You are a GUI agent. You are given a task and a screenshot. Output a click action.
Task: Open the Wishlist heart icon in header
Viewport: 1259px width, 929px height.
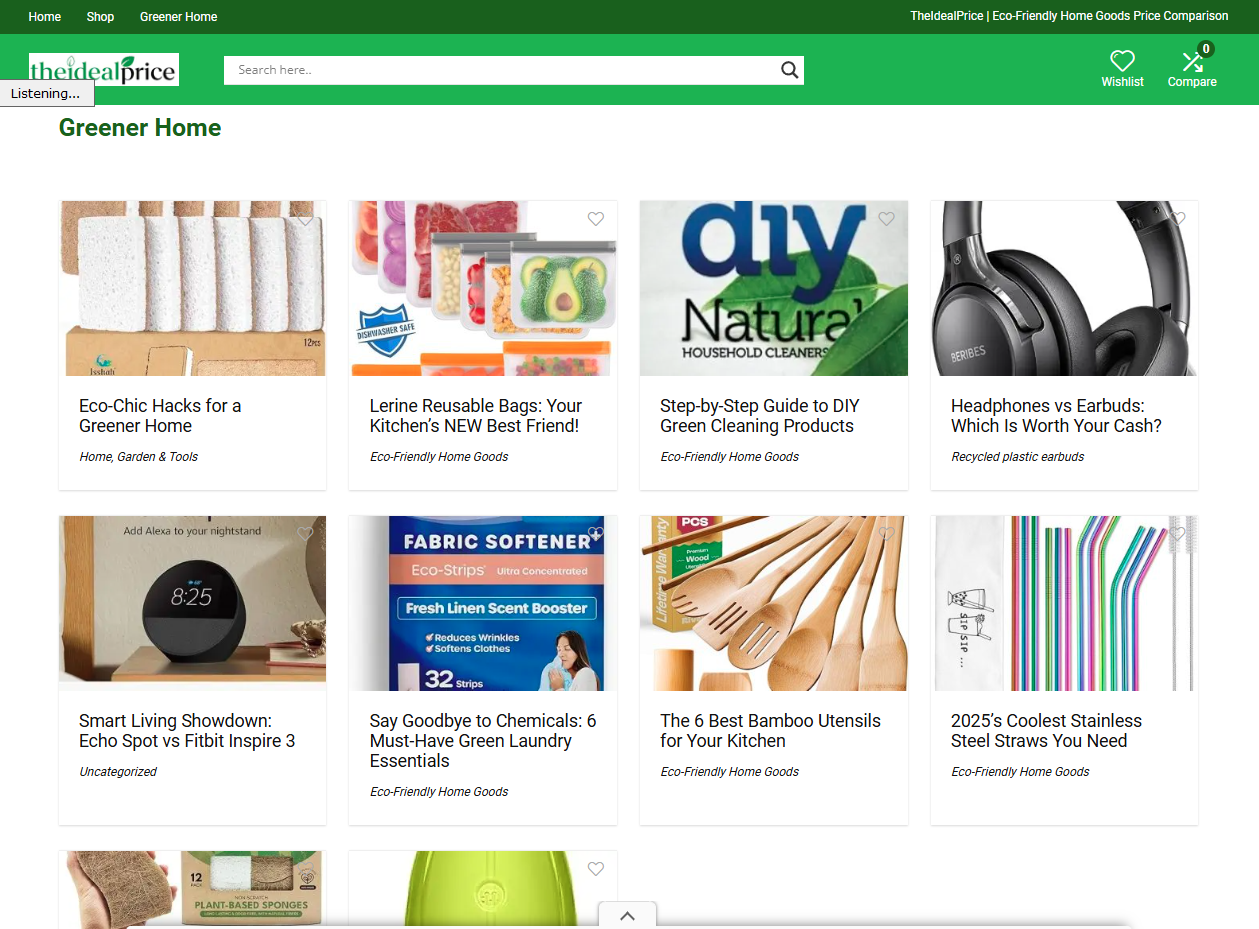point(1122,62)
